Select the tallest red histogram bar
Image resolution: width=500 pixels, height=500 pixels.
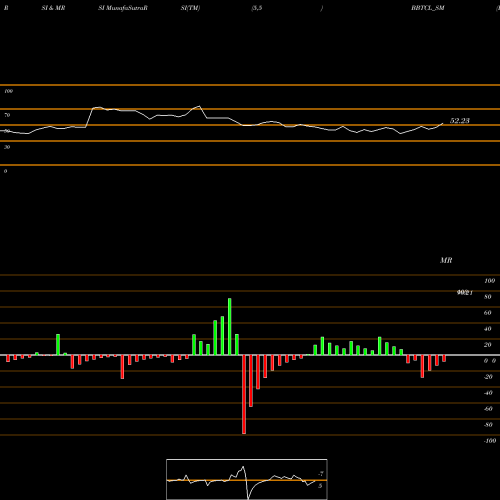(244, 394)
